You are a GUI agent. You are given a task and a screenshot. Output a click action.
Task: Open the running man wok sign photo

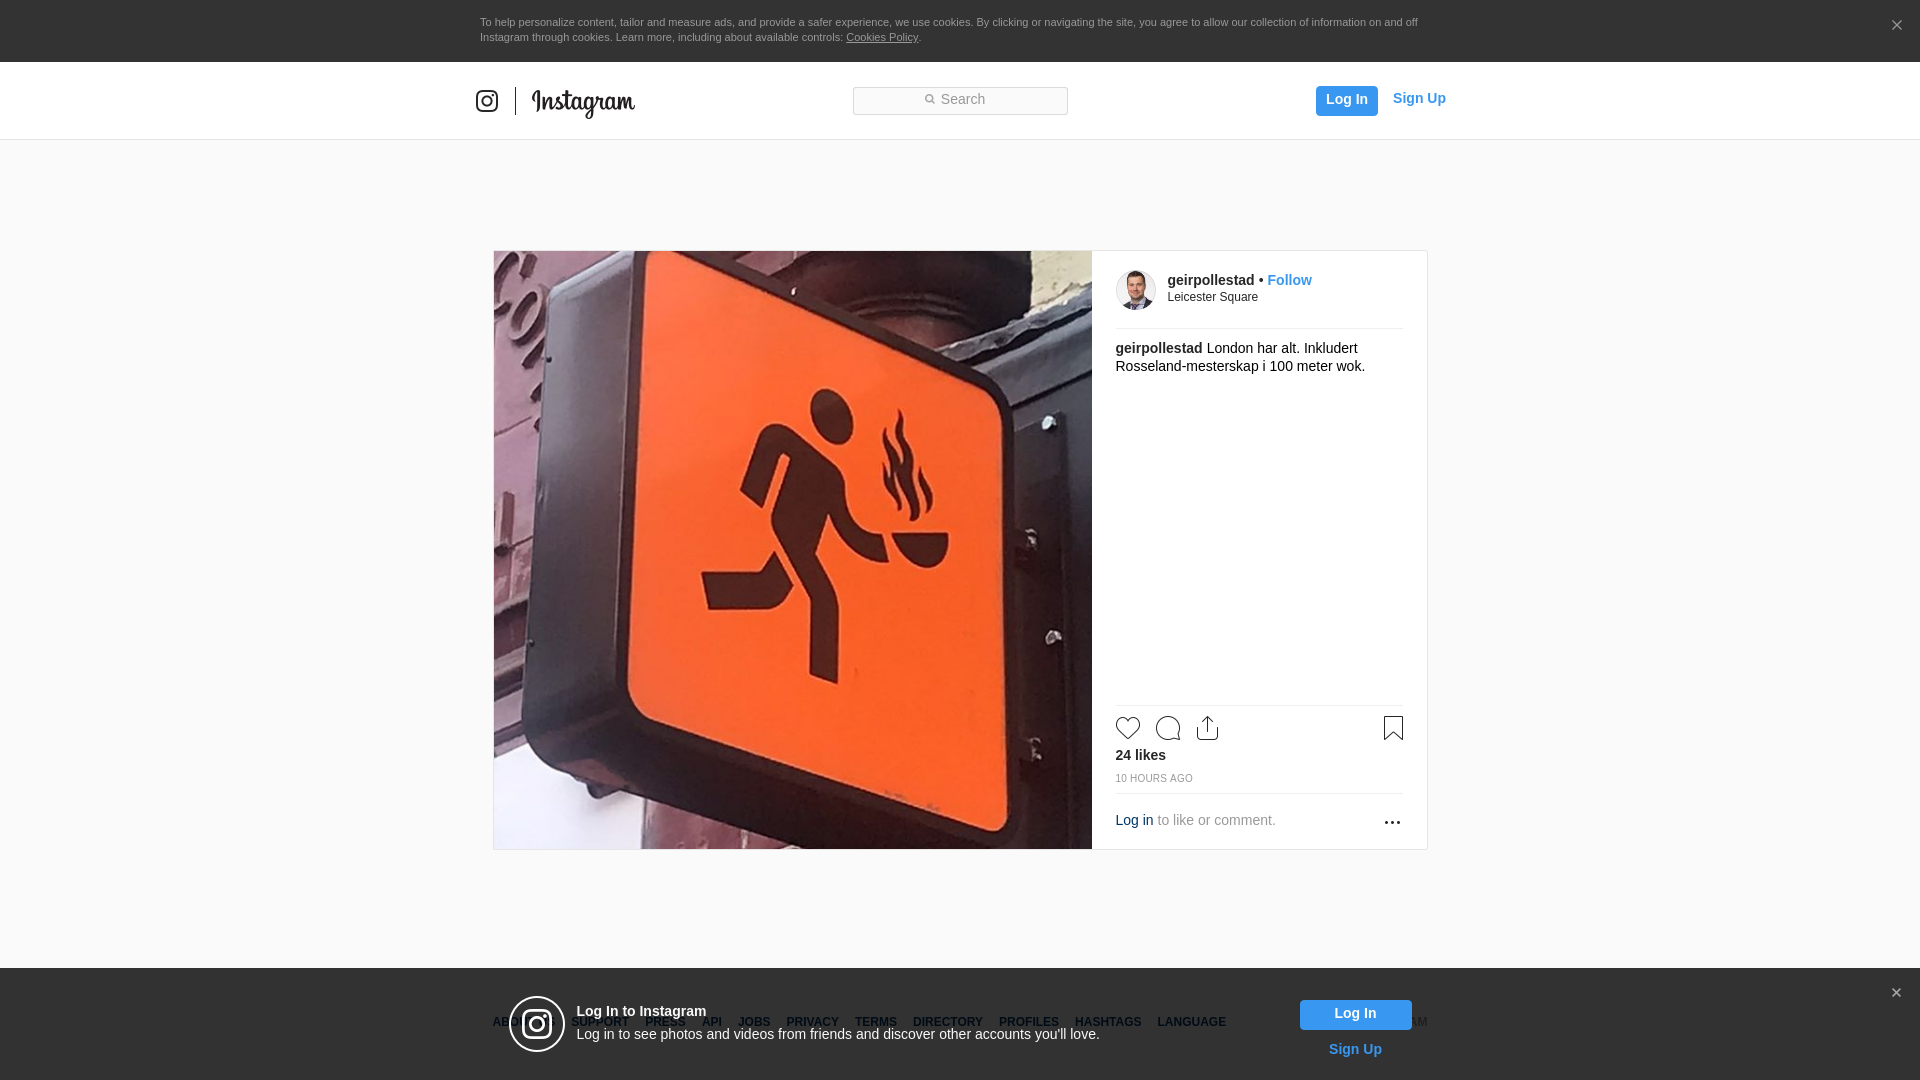[x=792, y=550]
